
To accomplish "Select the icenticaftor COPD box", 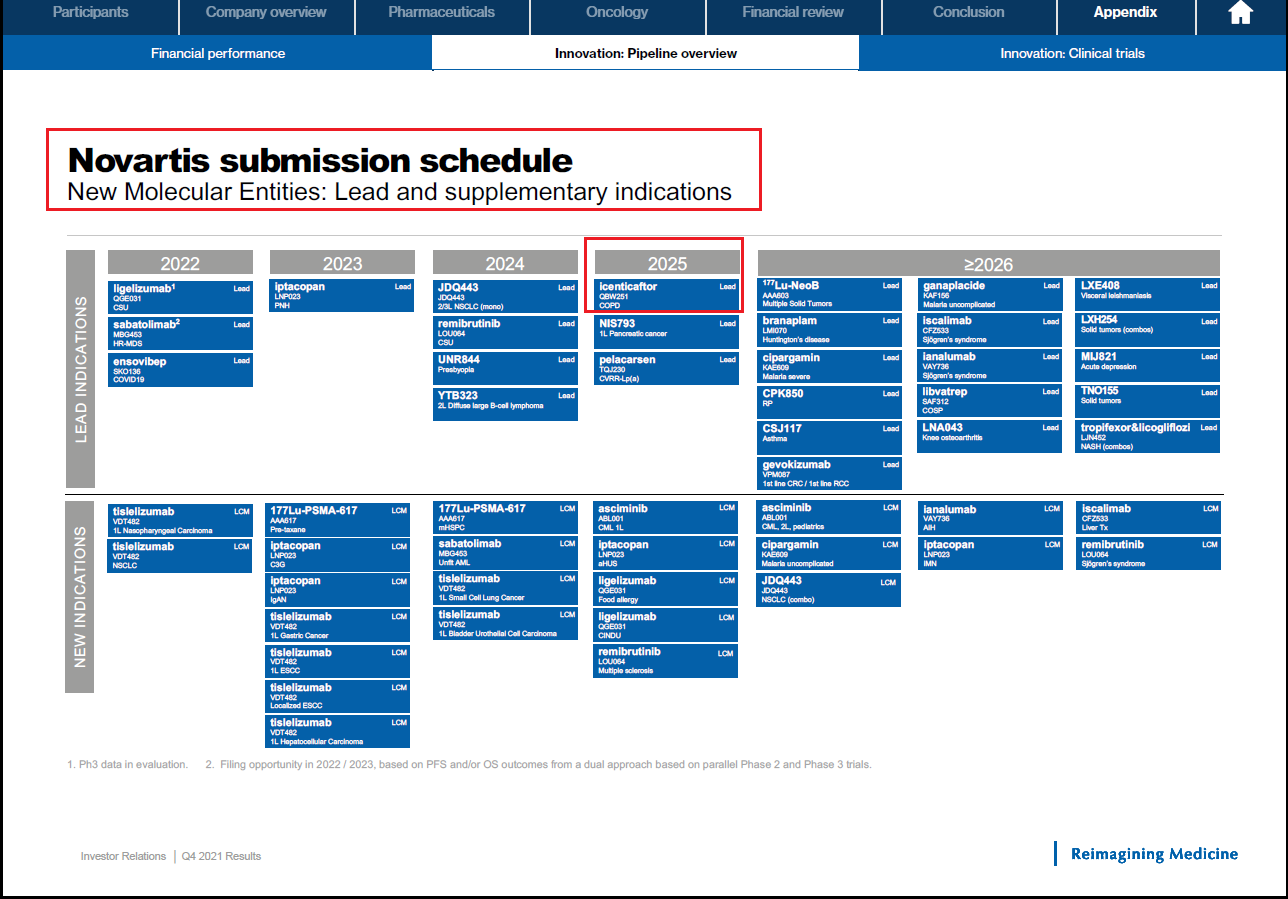I will point(667,295).
